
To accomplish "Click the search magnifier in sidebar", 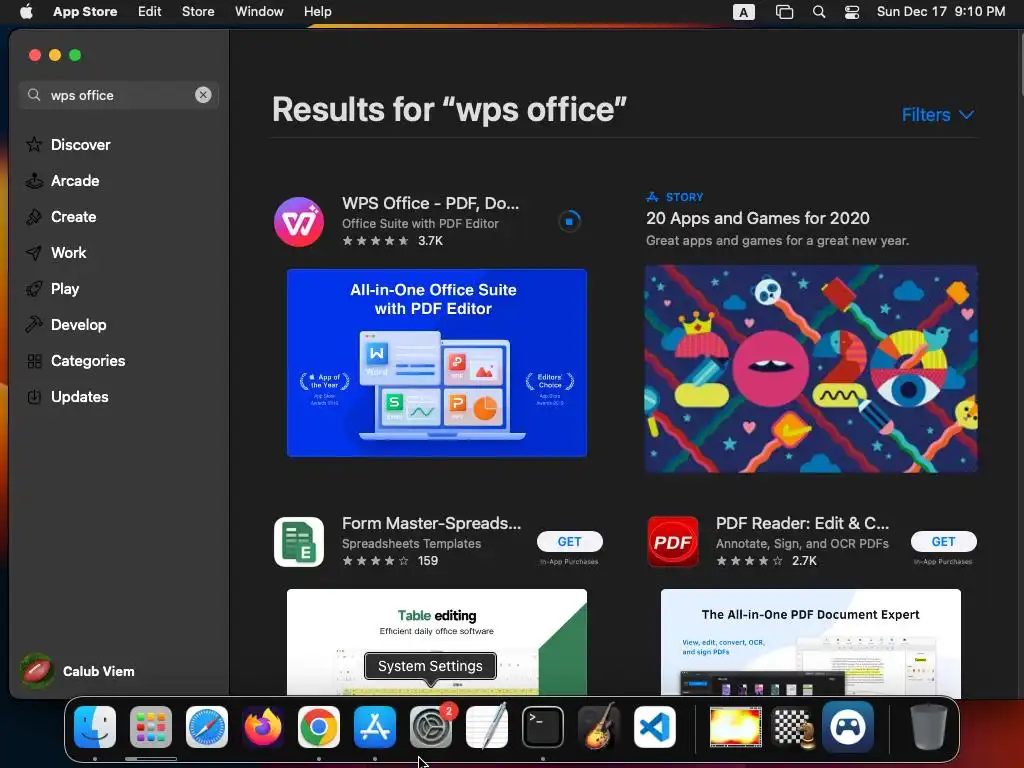I will pos(34,95).
